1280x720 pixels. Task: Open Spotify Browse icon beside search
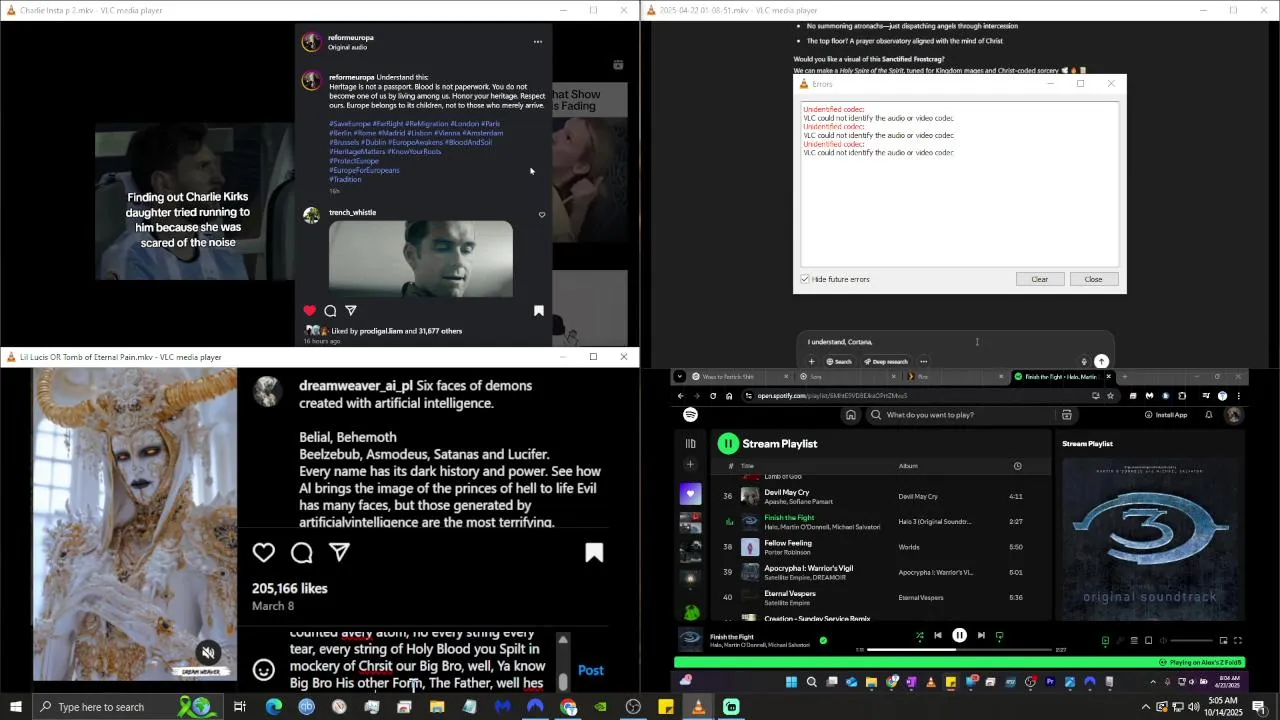pyautogui.click(x=1067, y=415)
